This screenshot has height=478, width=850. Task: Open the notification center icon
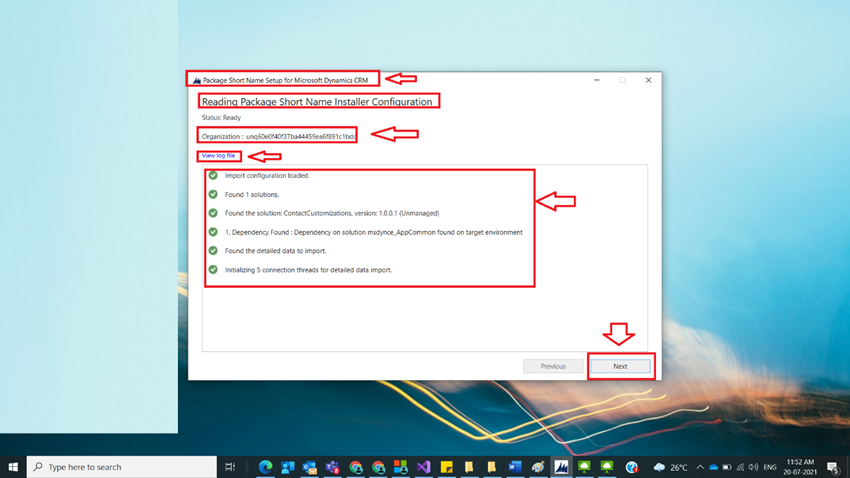(x=834, y=467)
